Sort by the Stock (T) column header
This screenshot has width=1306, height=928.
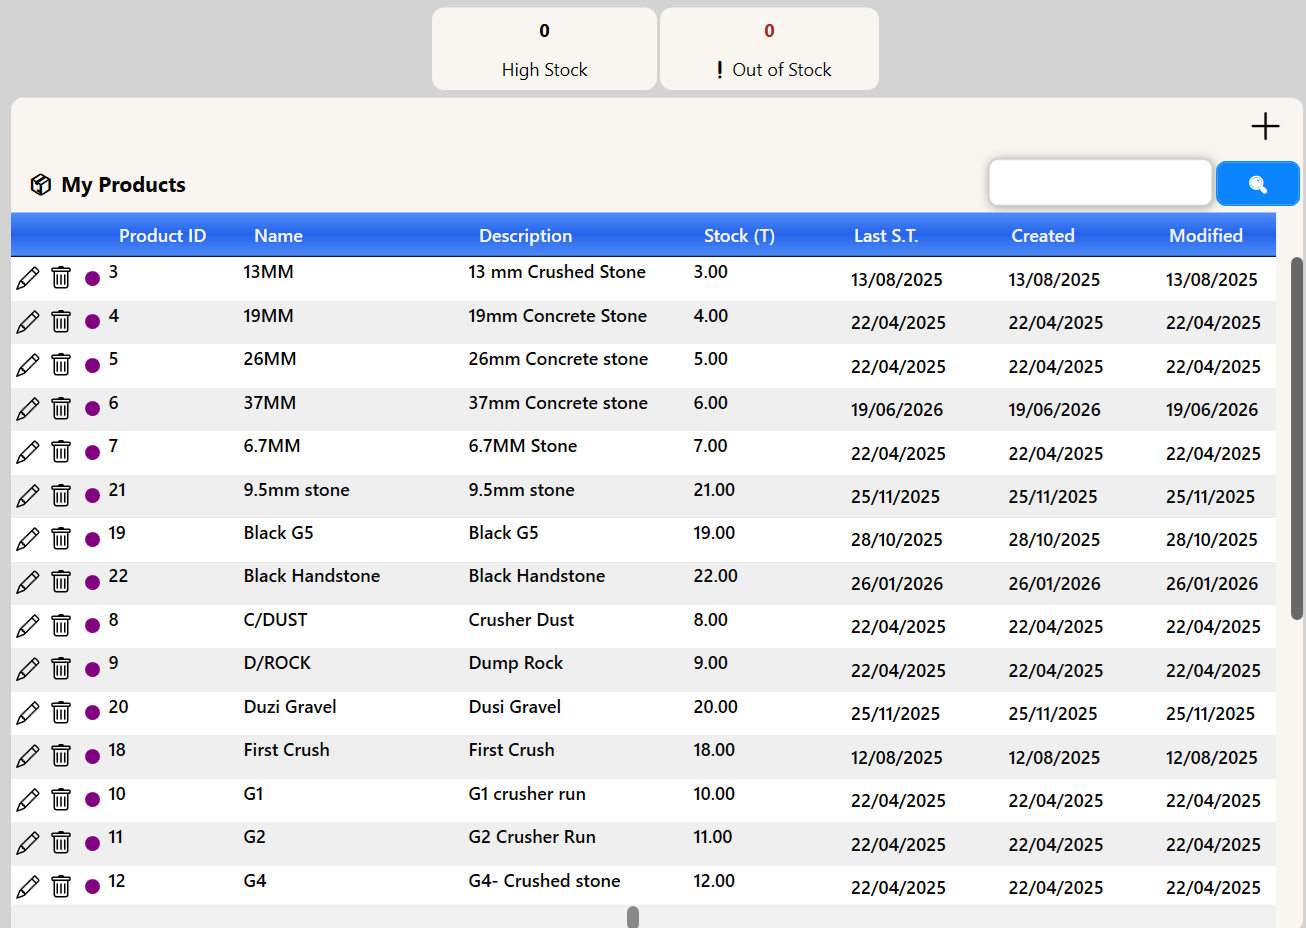(739, 236)
